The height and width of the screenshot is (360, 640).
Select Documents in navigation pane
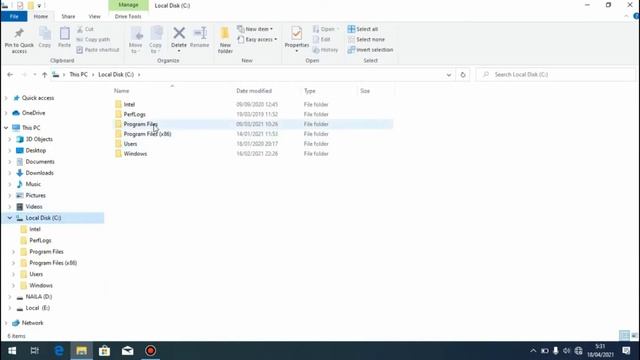tap(40, 162)
